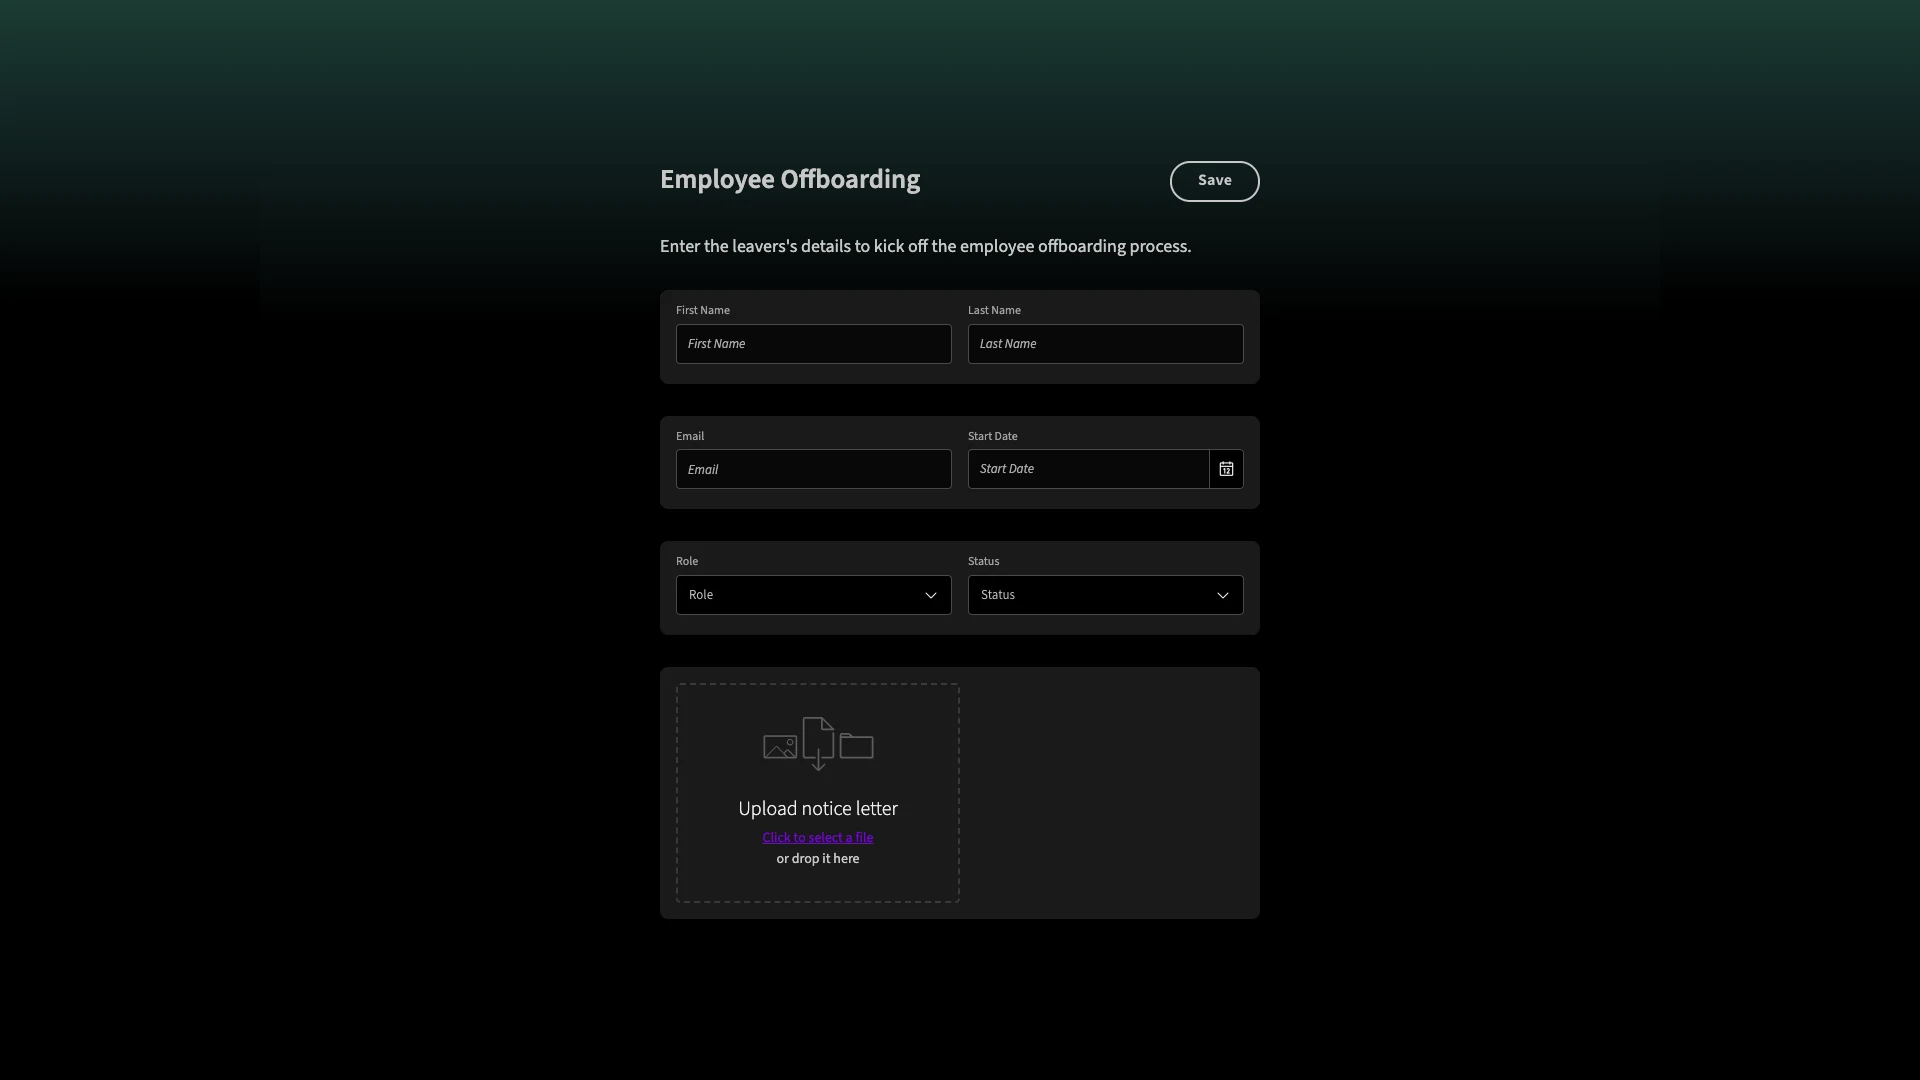Click the Email field label
1920x1080 pixels.
tap(690, 436)
